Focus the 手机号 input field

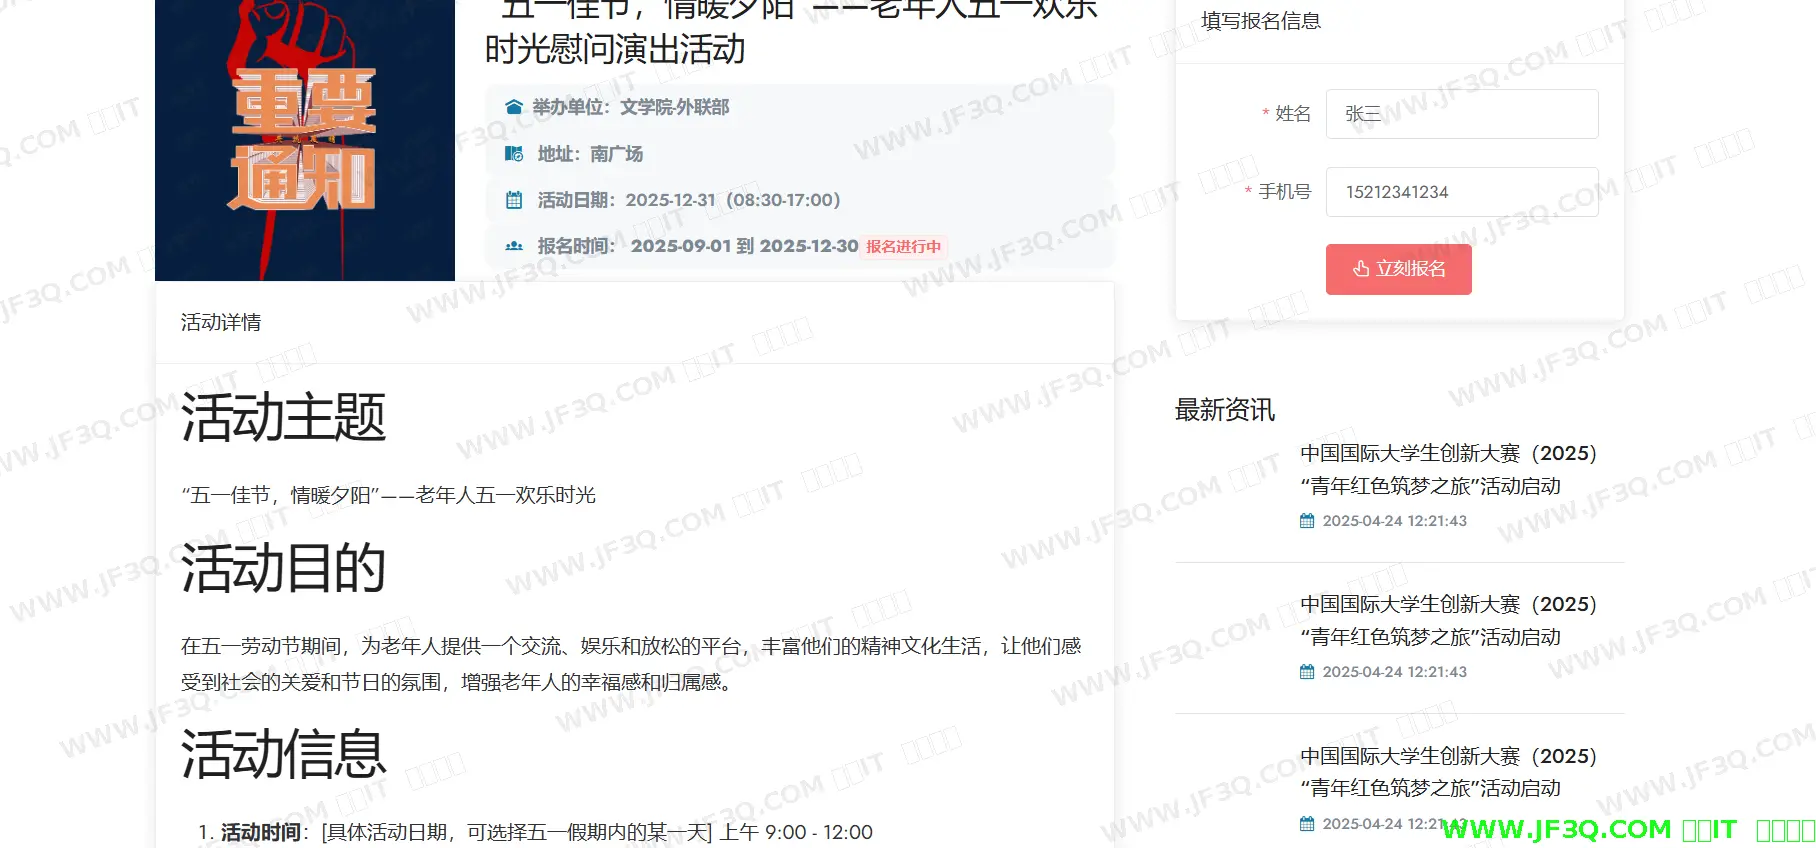[x=1461, y=192]
